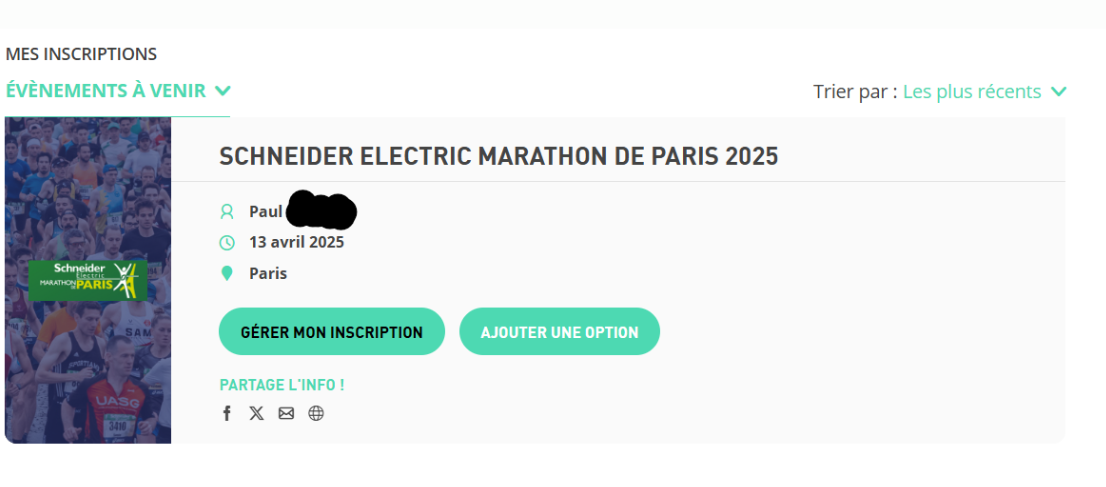Viewport: 1106px width, 487px height.
Task: Open the Les plus récents sort dropdown
Action: point(972,92)
